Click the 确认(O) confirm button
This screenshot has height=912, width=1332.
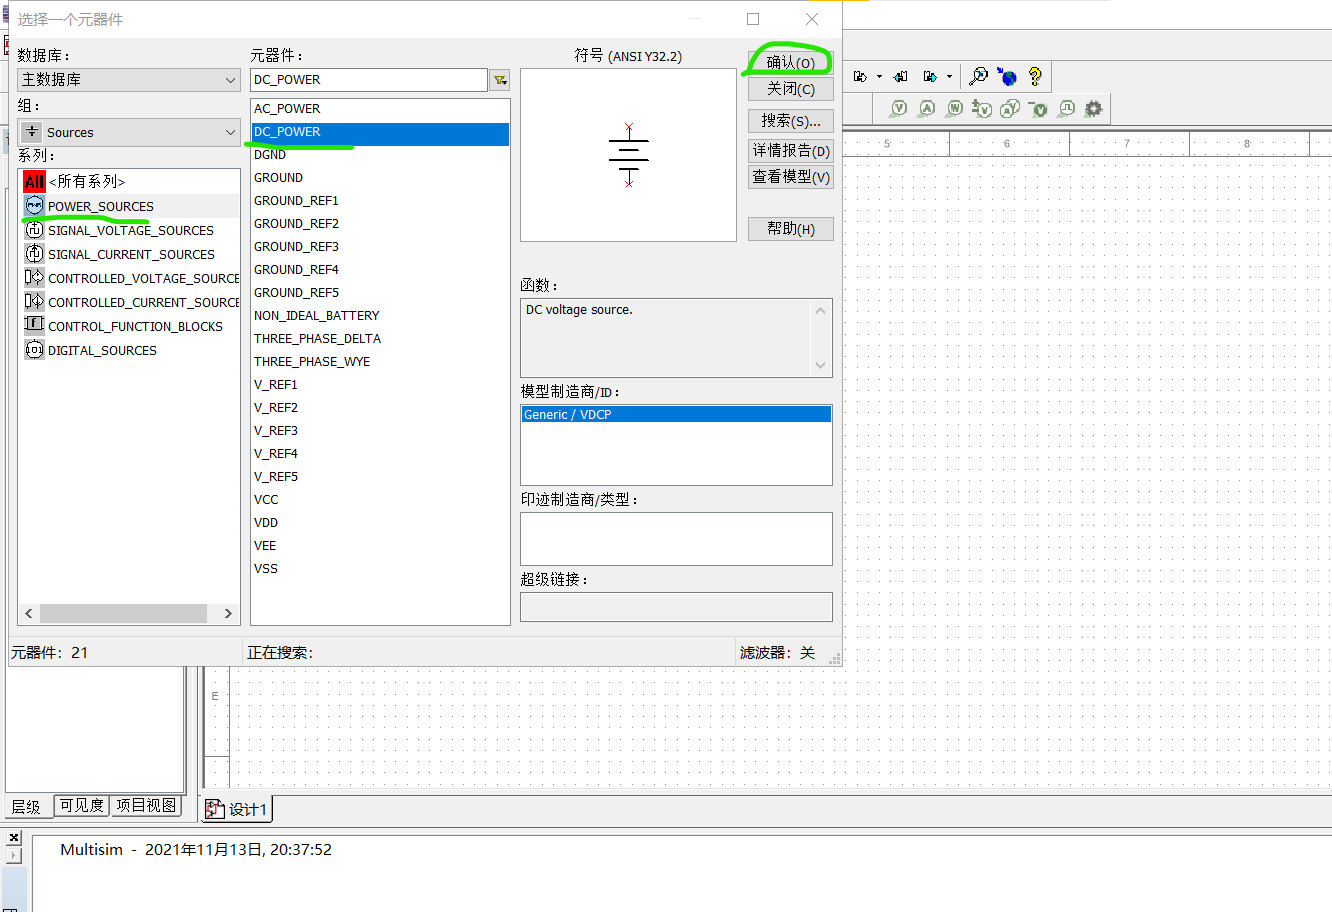coord(789,61)
